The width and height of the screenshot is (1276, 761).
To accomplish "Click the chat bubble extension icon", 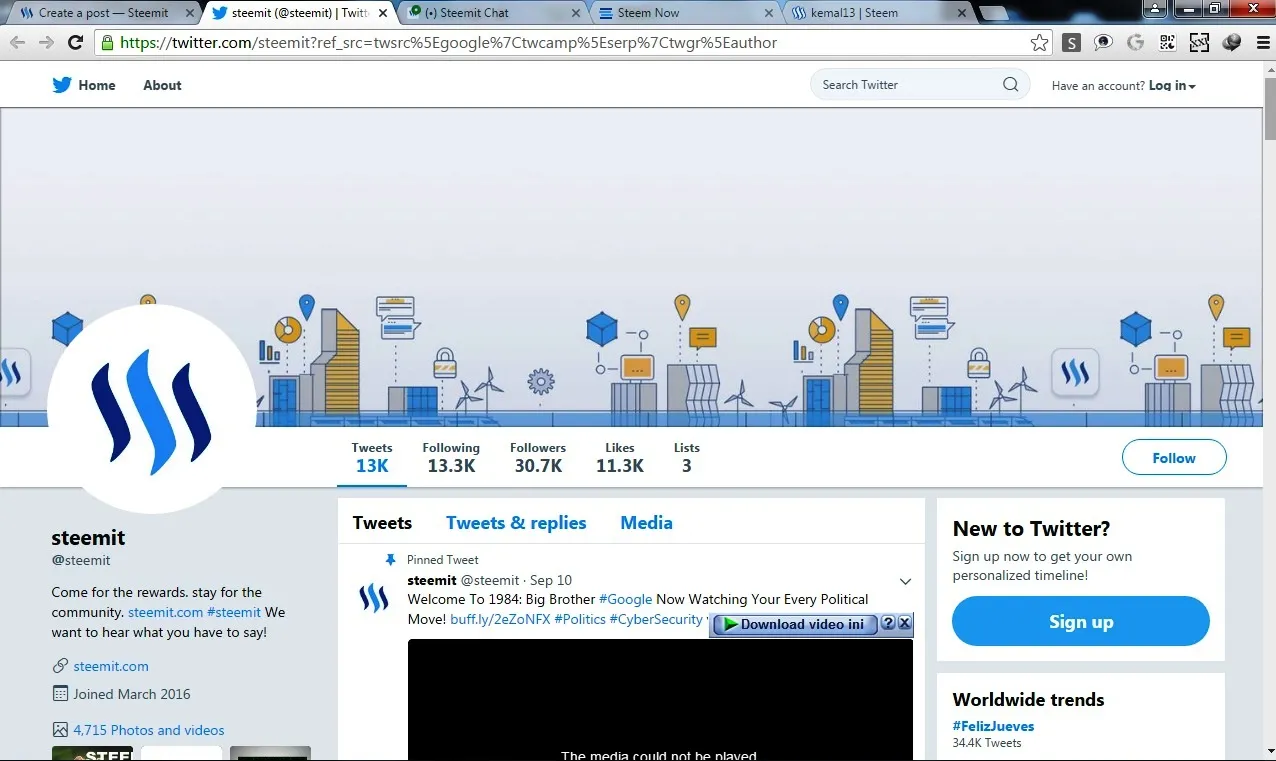I will click(1104, 43).
